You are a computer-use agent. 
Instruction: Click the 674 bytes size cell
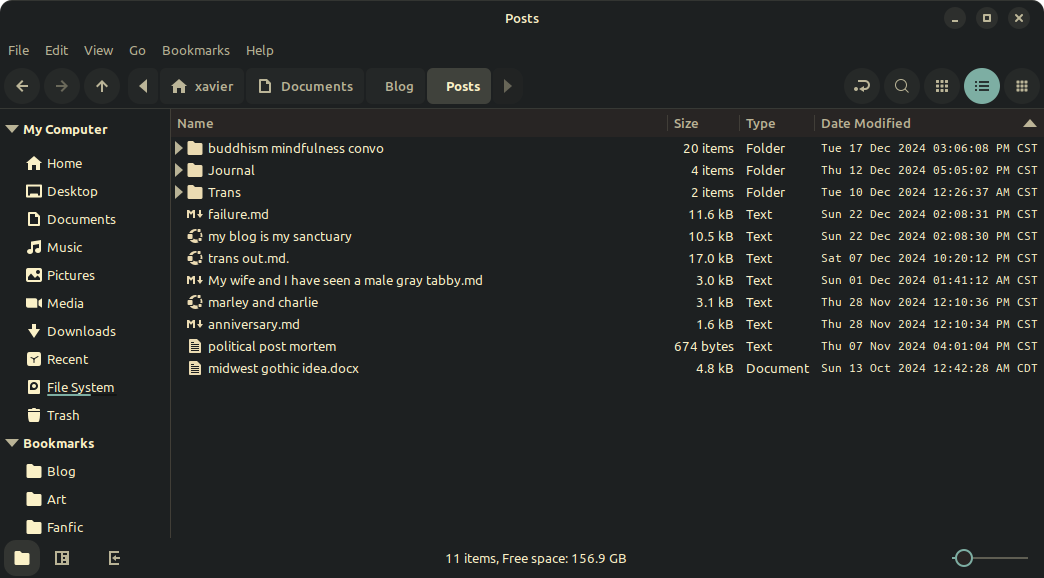pyautogui.click(x=703, y=346)
